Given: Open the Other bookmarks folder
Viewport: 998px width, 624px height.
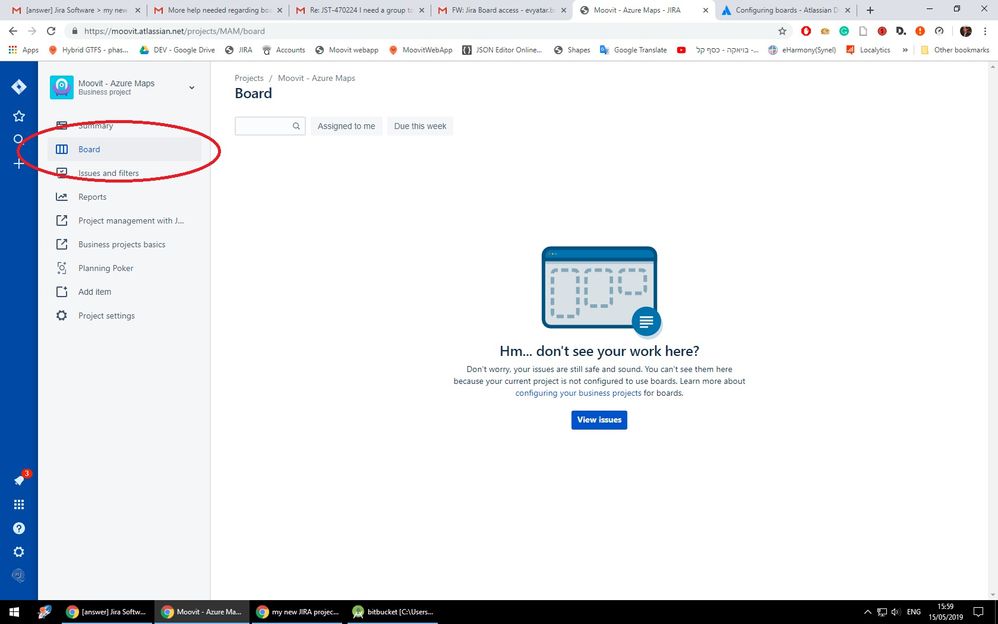Looking at the screenshot, I should [955, 50].
